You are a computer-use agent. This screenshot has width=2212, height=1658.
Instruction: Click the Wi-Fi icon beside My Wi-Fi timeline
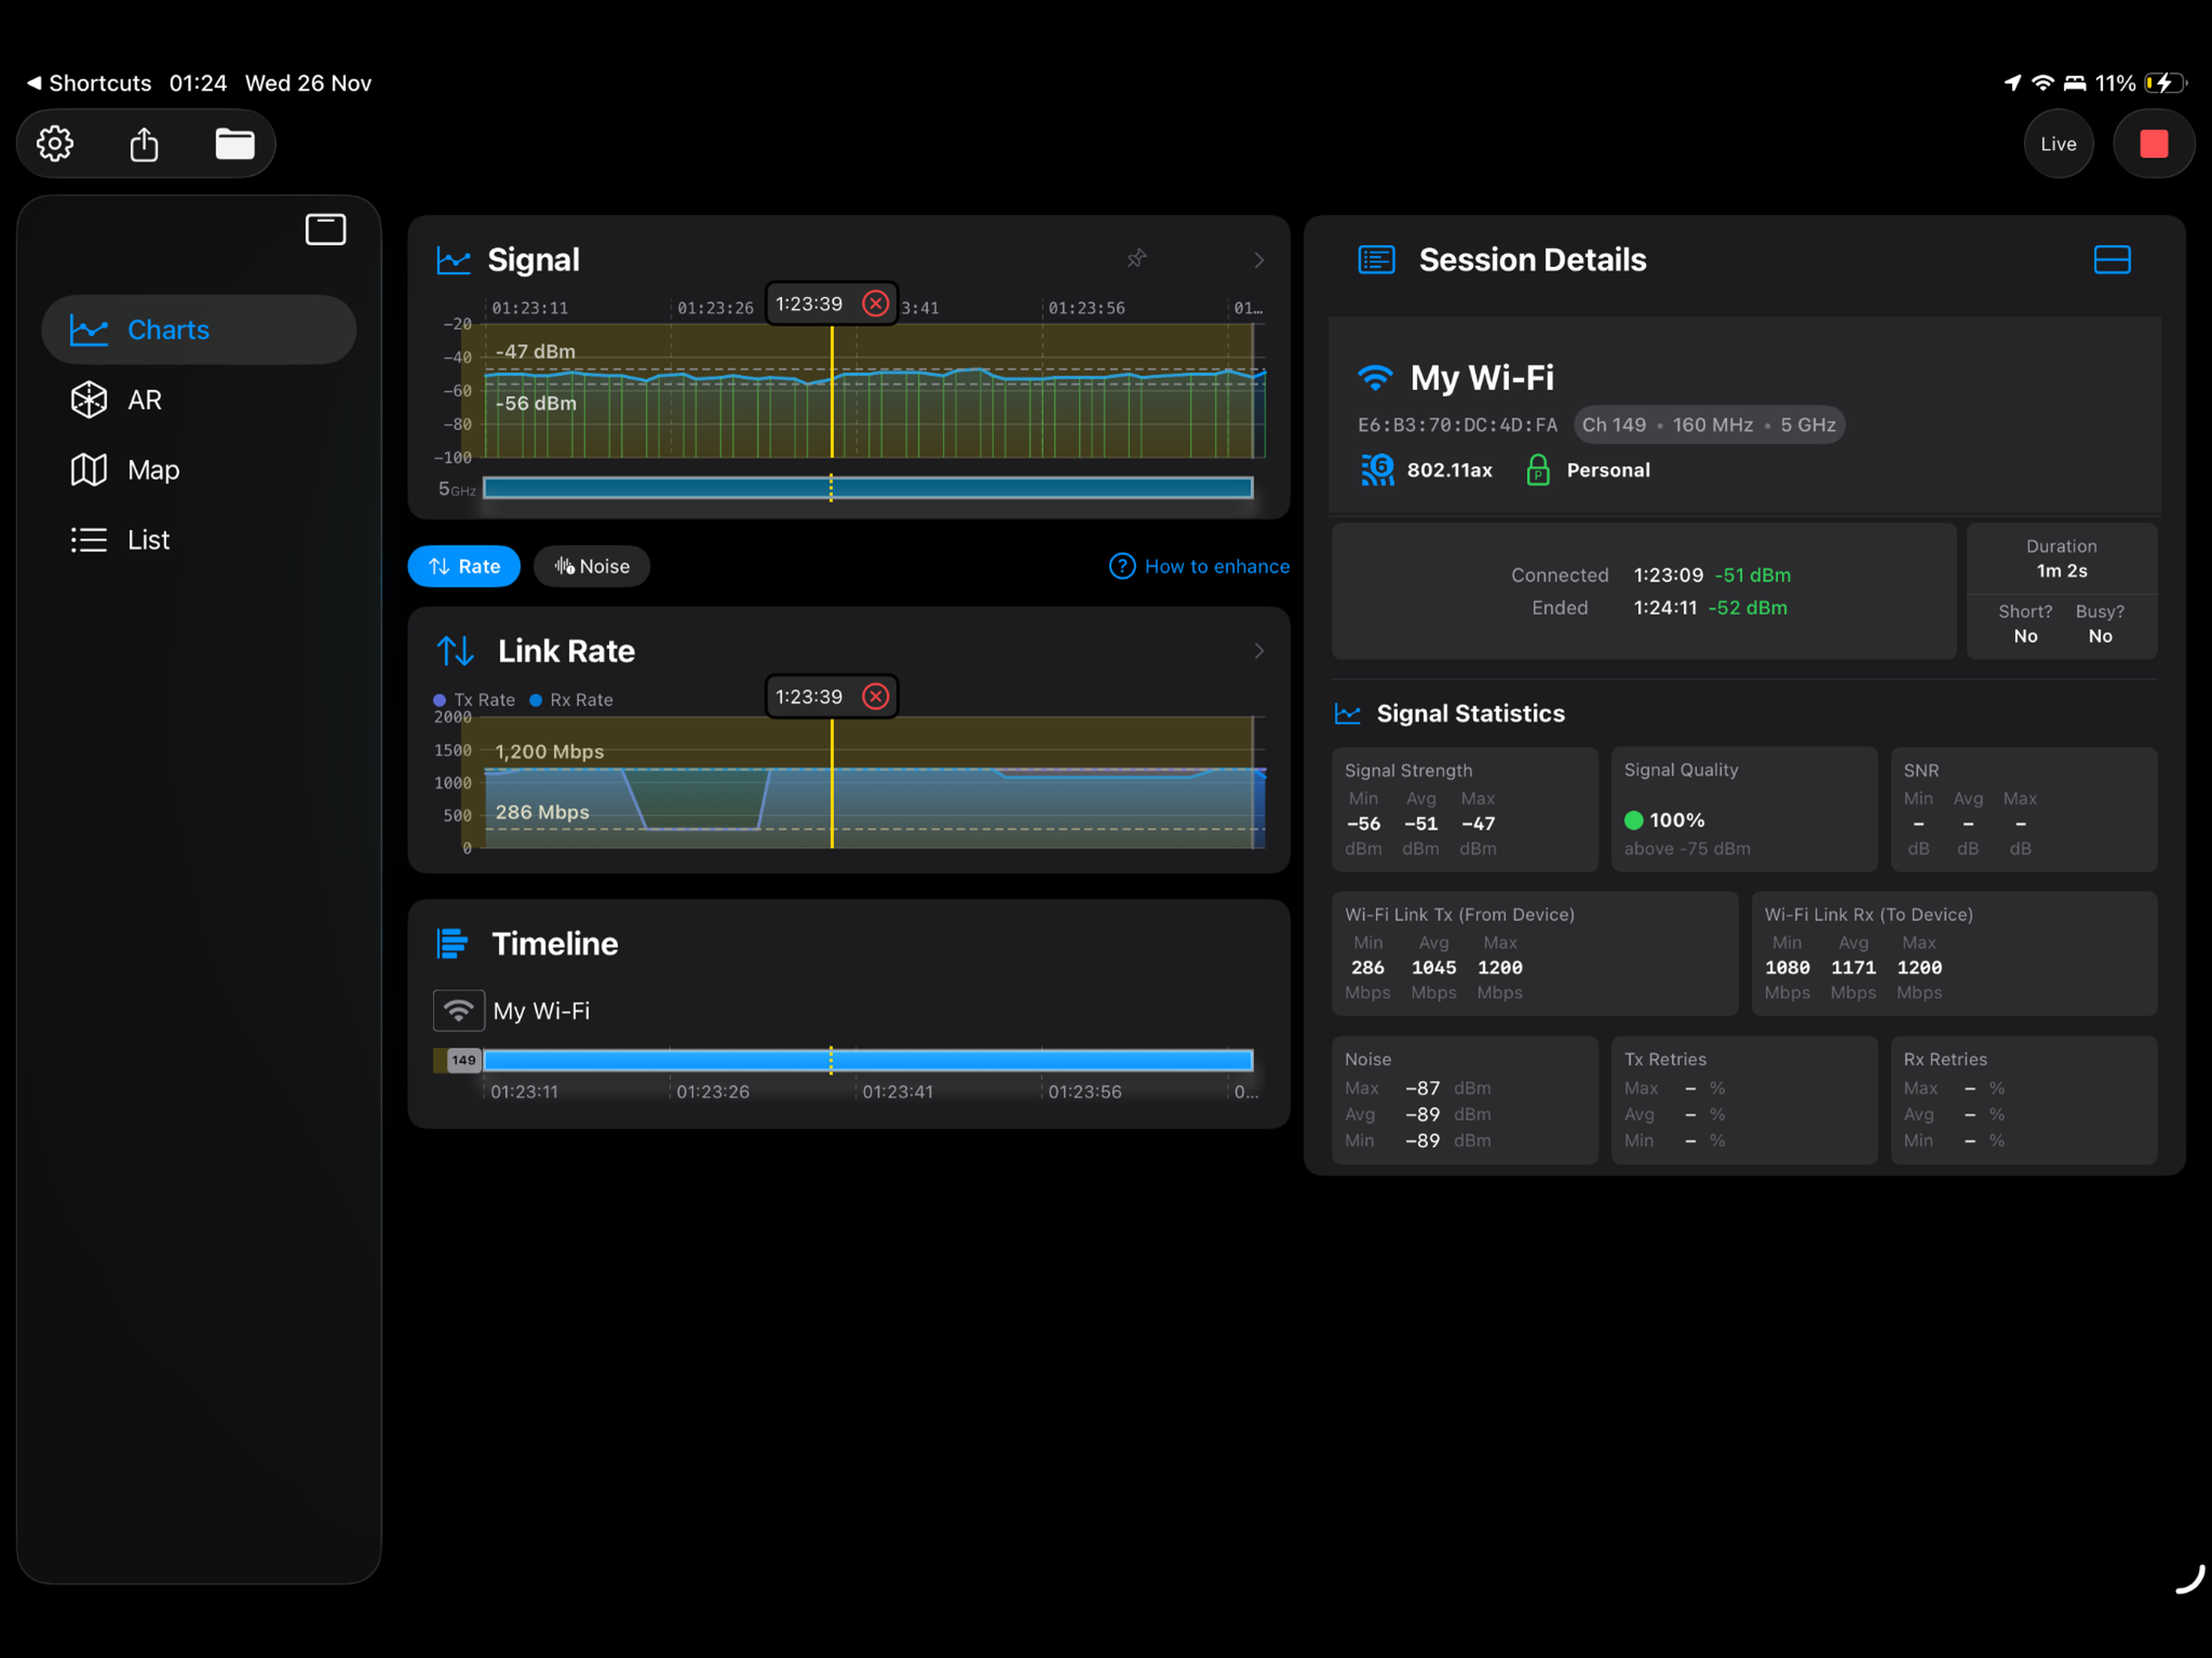pyautogui.click(x=458, y=1010)
